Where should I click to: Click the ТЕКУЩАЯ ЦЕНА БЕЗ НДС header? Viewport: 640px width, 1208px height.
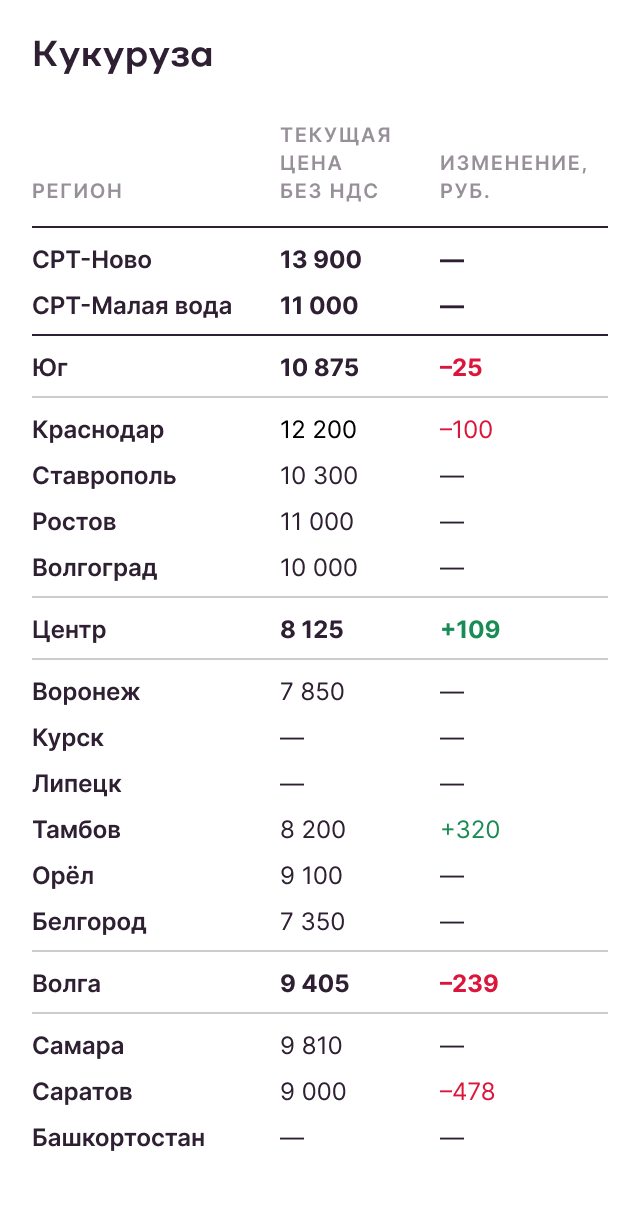(334, 163)
